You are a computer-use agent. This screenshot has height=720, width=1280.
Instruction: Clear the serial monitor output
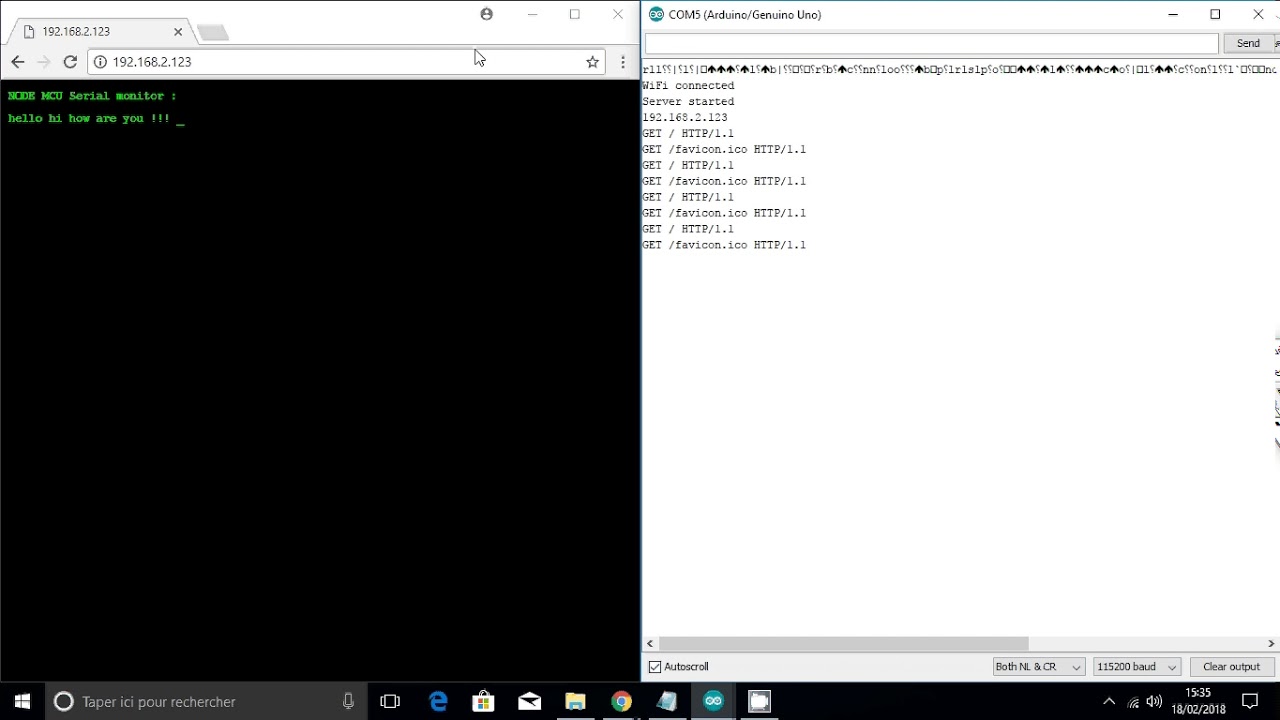[x=1231, y=667]
